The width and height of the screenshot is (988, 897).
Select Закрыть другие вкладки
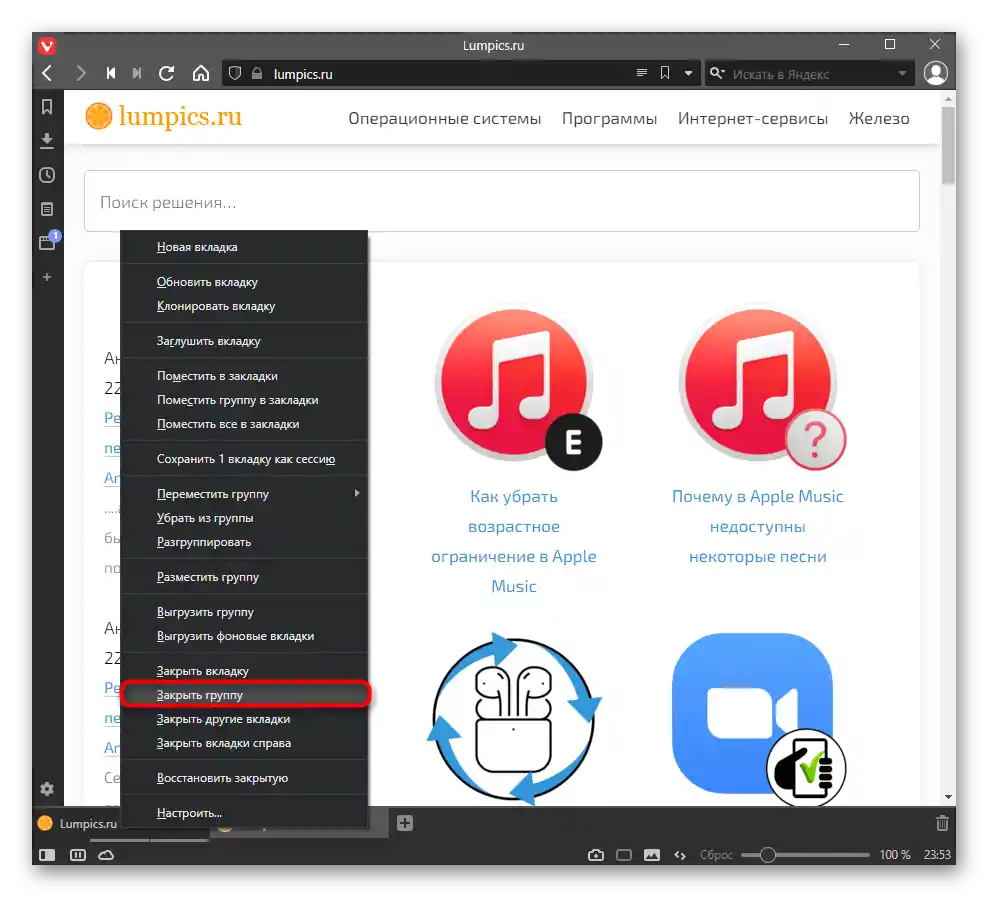click(x=244, y=719)
